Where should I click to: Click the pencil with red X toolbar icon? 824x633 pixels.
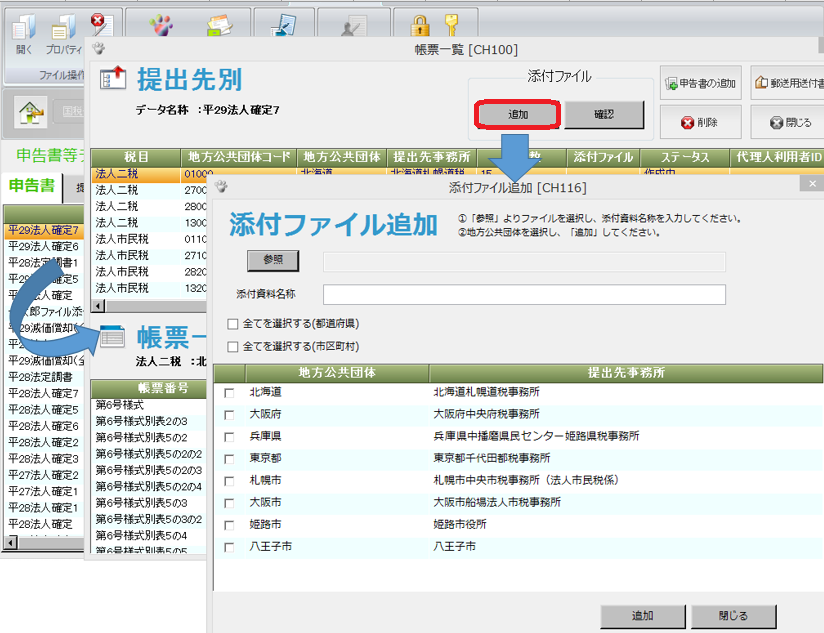(102, 24)
